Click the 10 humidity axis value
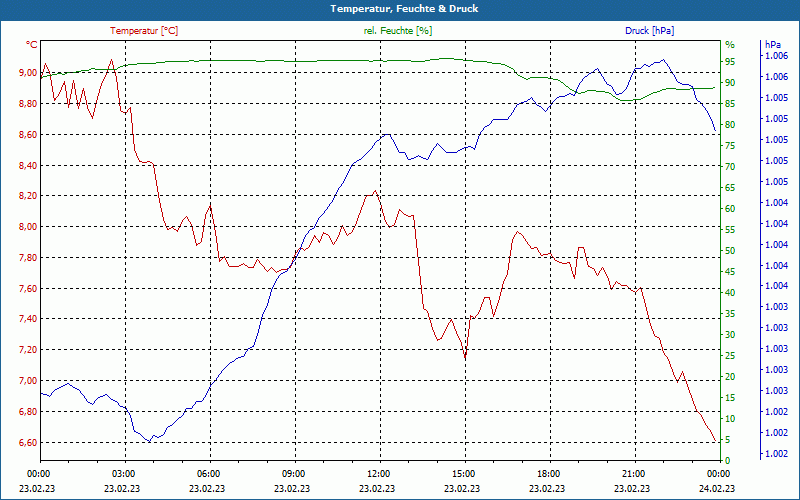 730,418
